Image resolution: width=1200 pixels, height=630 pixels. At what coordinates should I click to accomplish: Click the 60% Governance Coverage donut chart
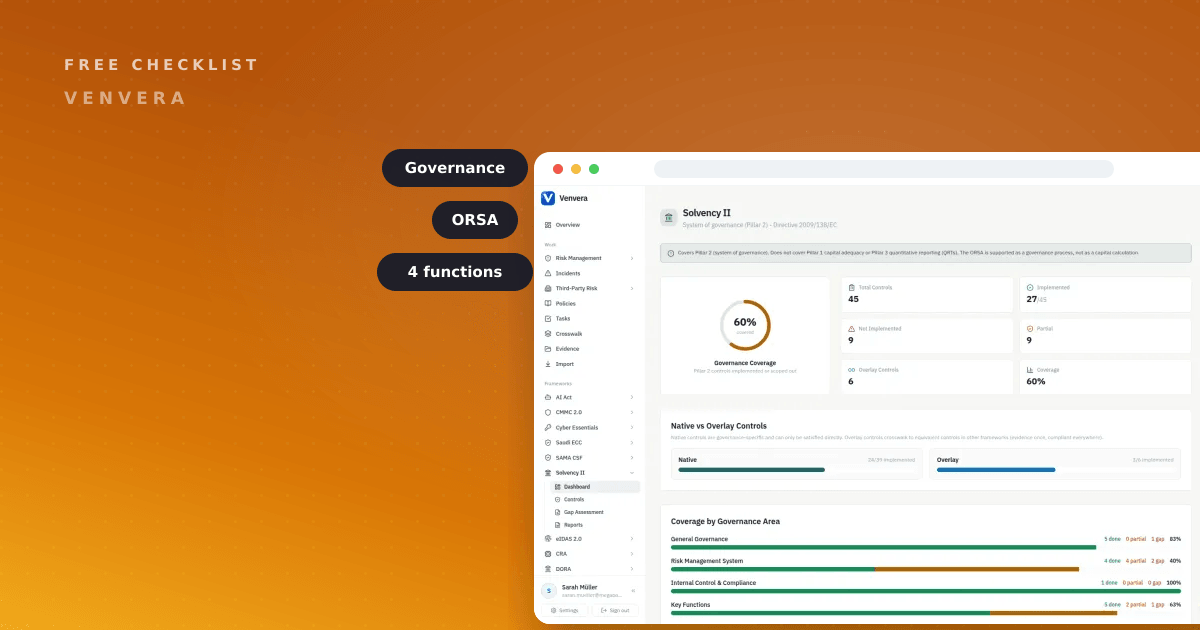(745, 325)
